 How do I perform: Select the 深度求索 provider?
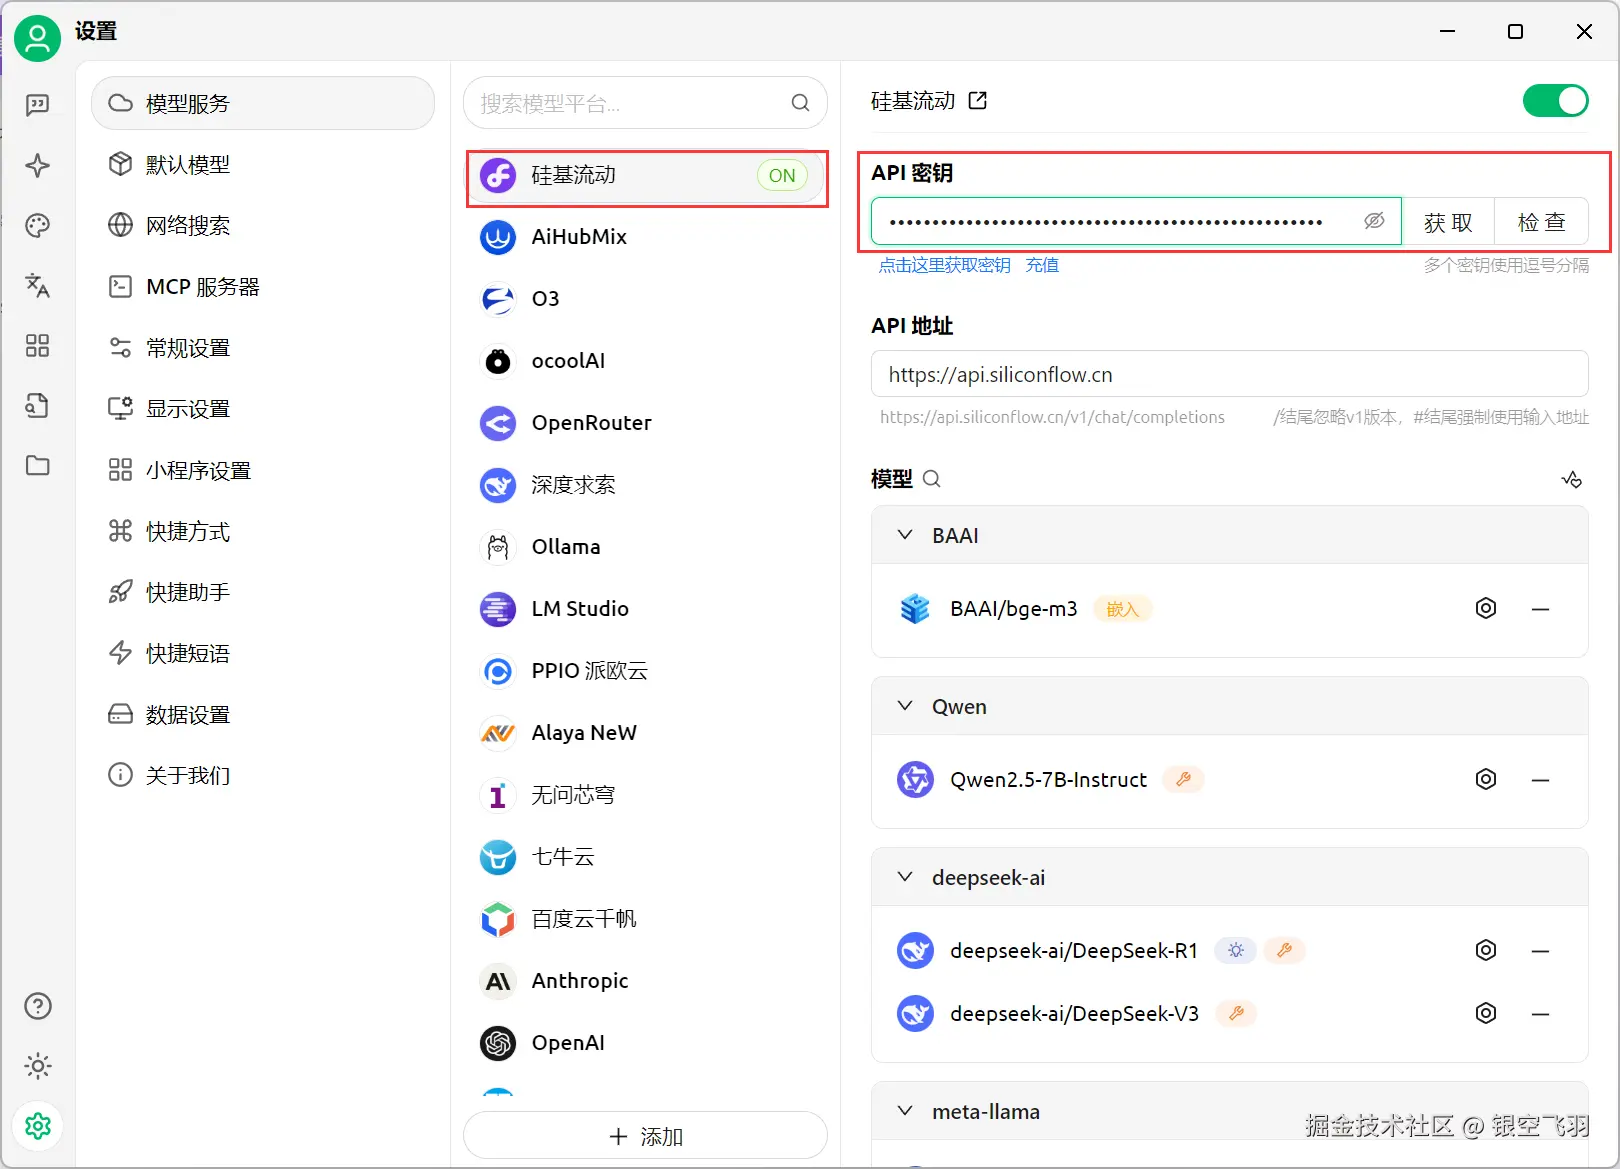tap(647, 485)
